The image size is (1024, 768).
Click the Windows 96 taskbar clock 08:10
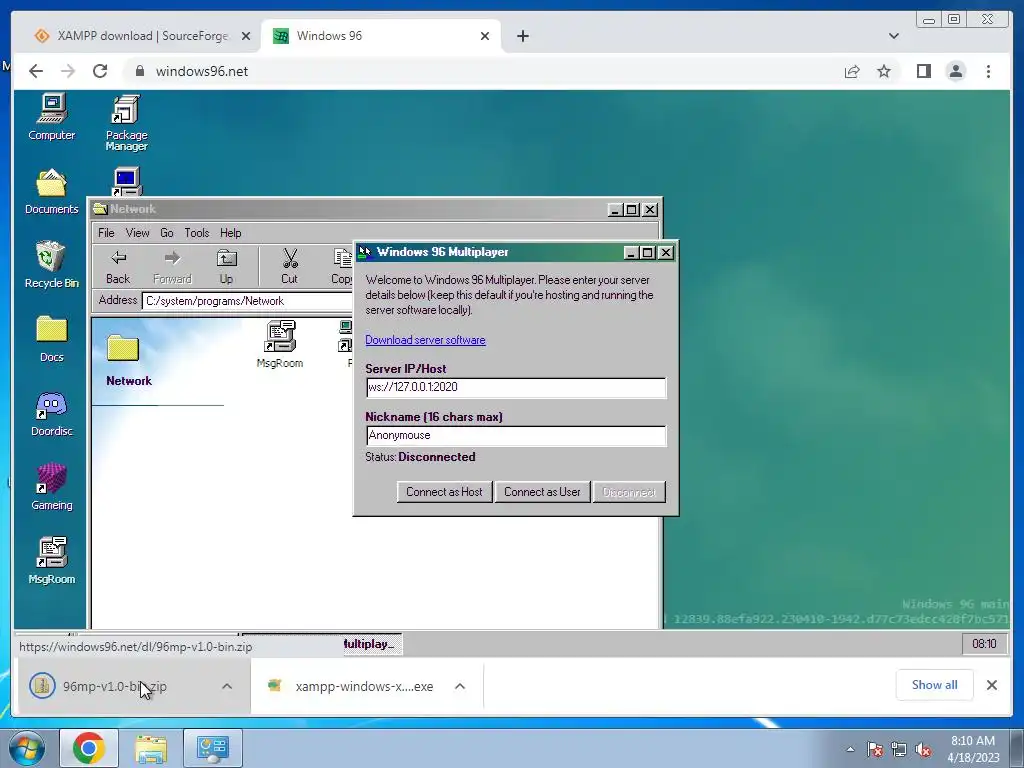pyautogui.click(x=984, y=644)
